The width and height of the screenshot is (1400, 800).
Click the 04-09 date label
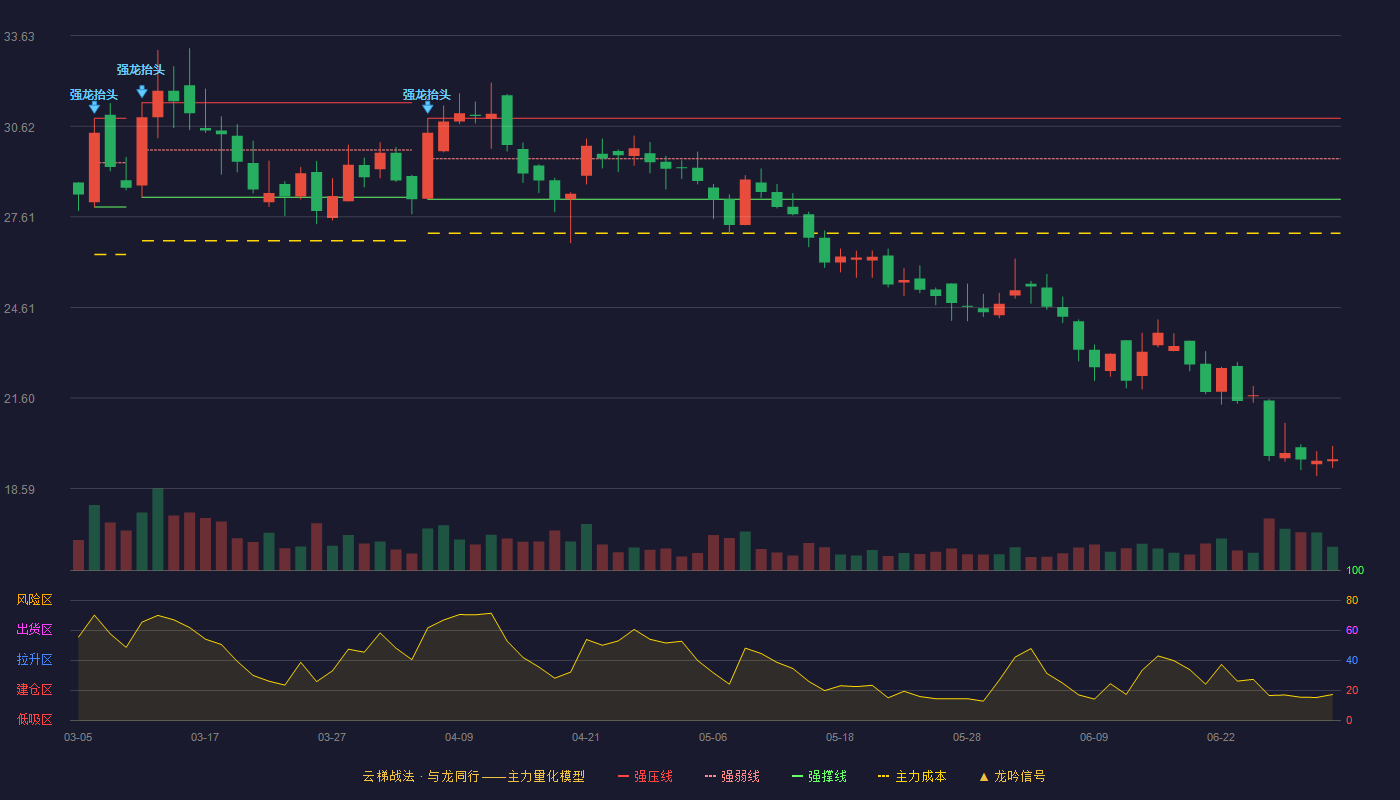coord(459,737)
